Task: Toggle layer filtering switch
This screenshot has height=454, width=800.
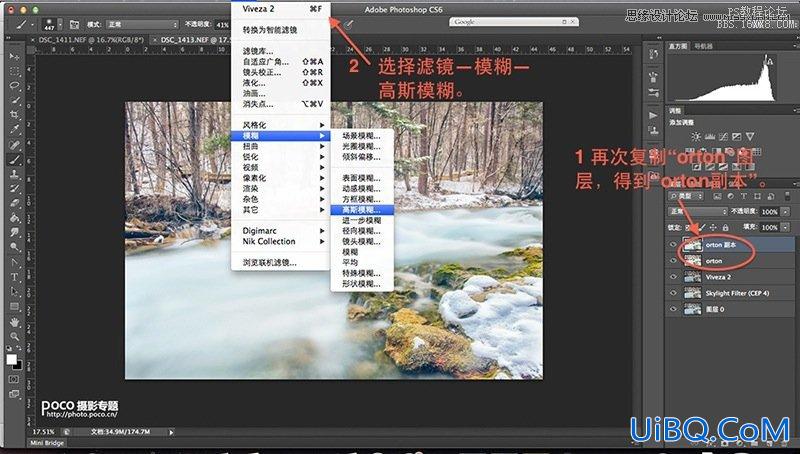Action: (x=788, y=196)
